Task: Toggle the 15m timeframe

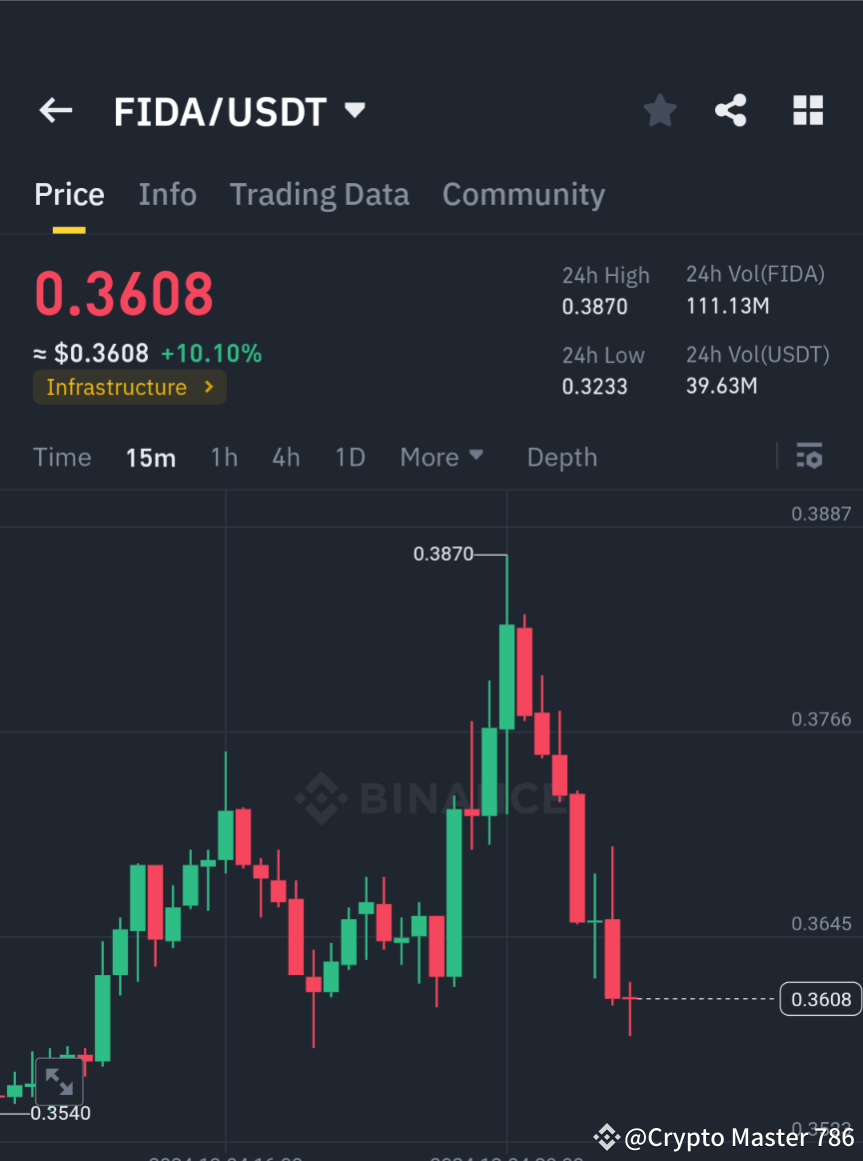Action: coord(151,457)
